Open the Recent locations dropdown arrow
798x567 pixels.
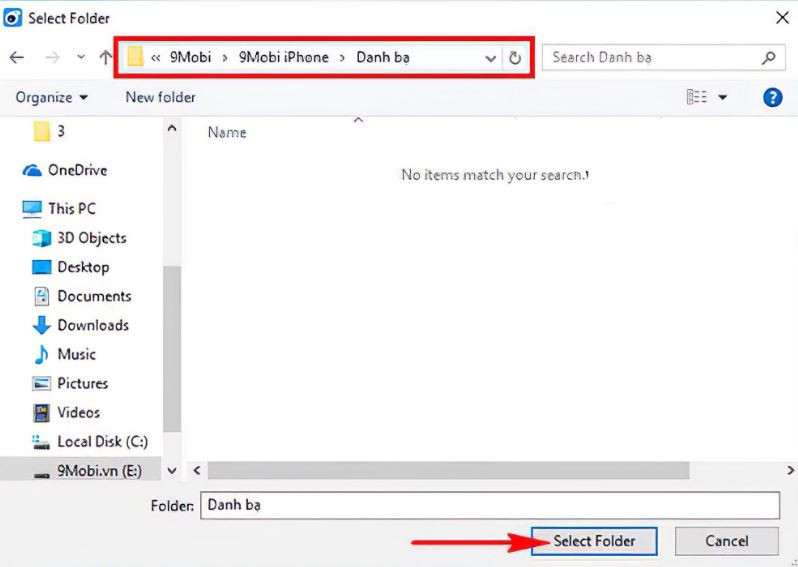[x=81, y=58]
